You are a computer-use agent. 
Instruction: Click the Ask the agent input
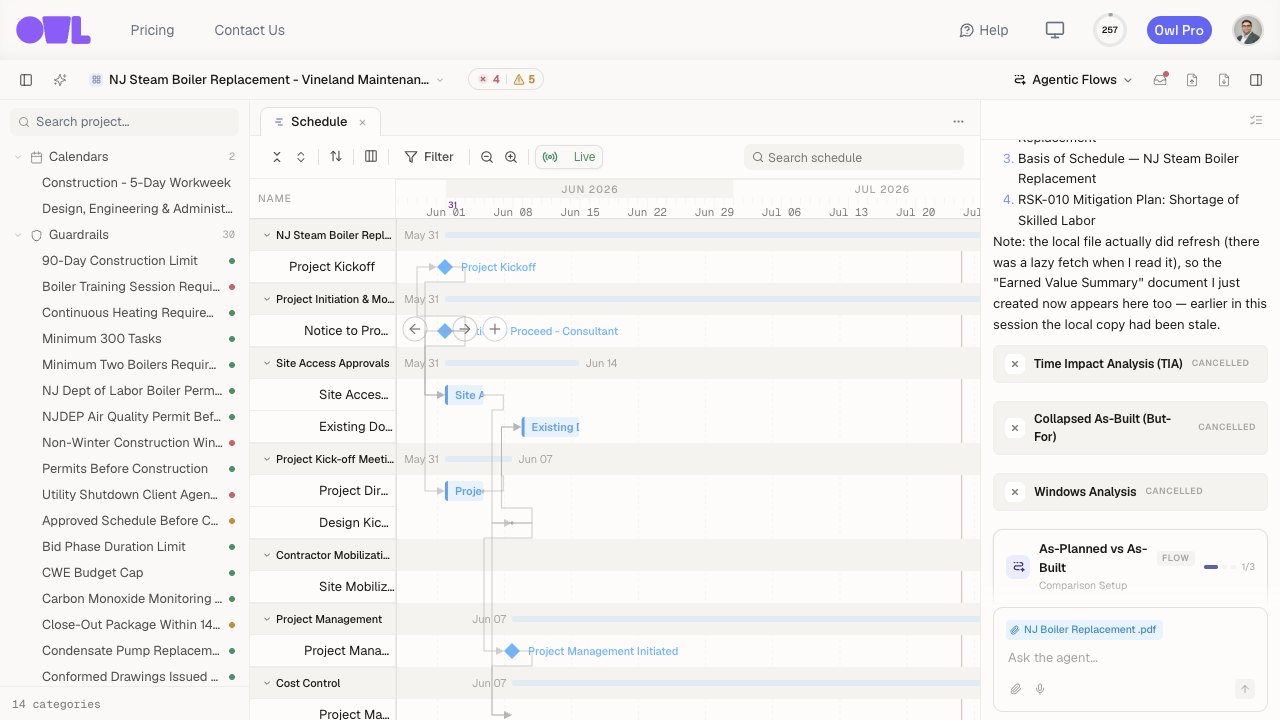tap(1130, 658)
